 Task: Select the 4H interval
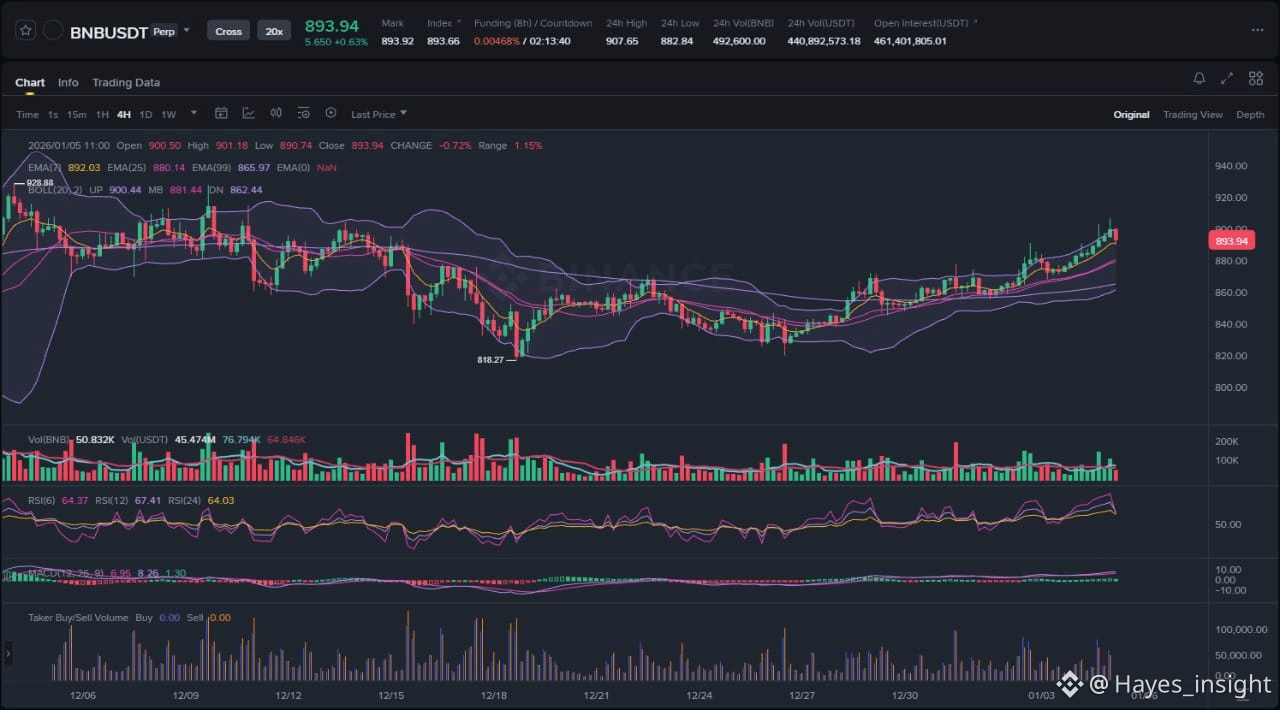point(124,115)
